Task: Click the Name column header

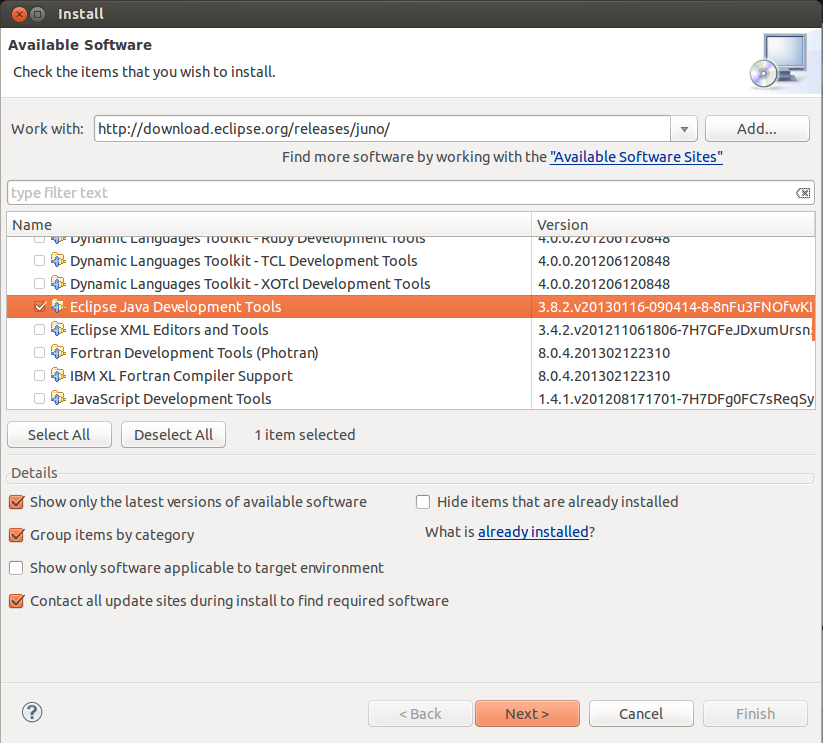Action: [x=269, y=225]
